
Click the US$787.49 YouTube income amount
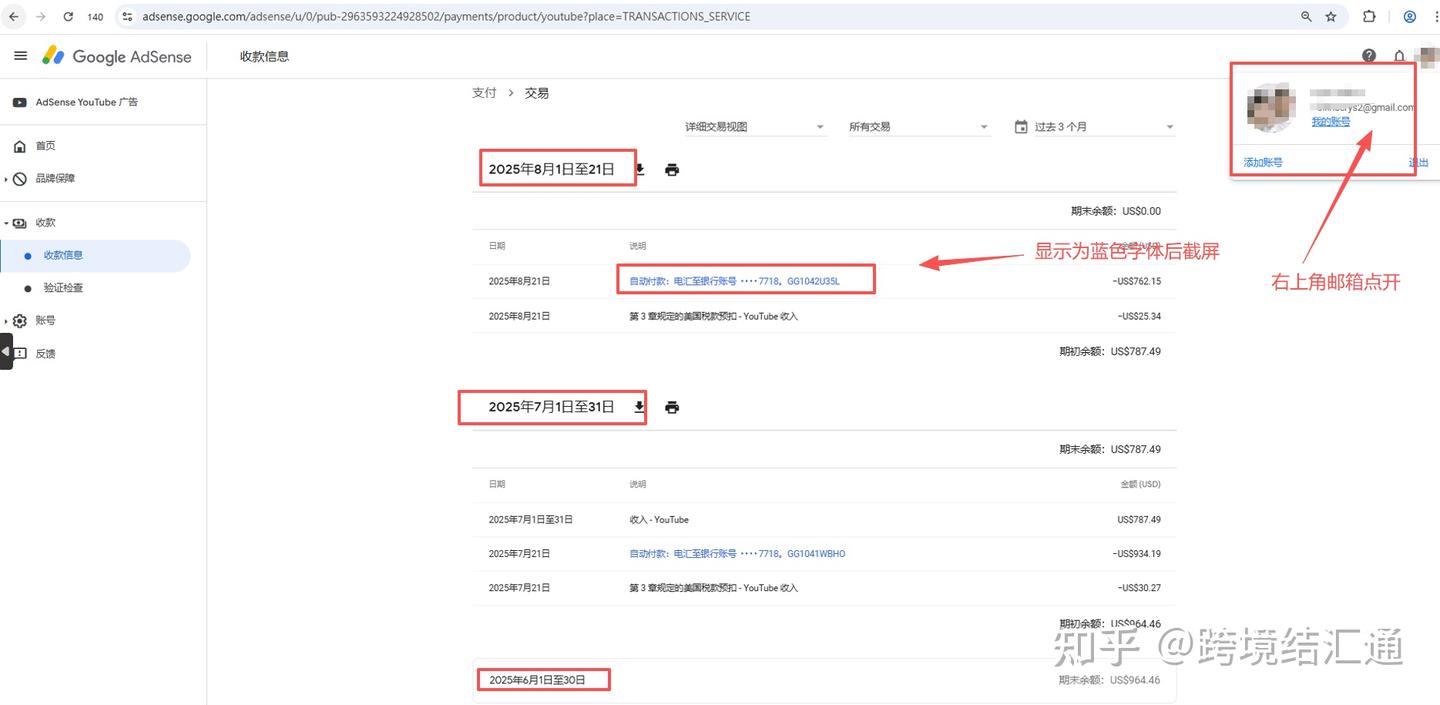click(x=1139, y=519)
